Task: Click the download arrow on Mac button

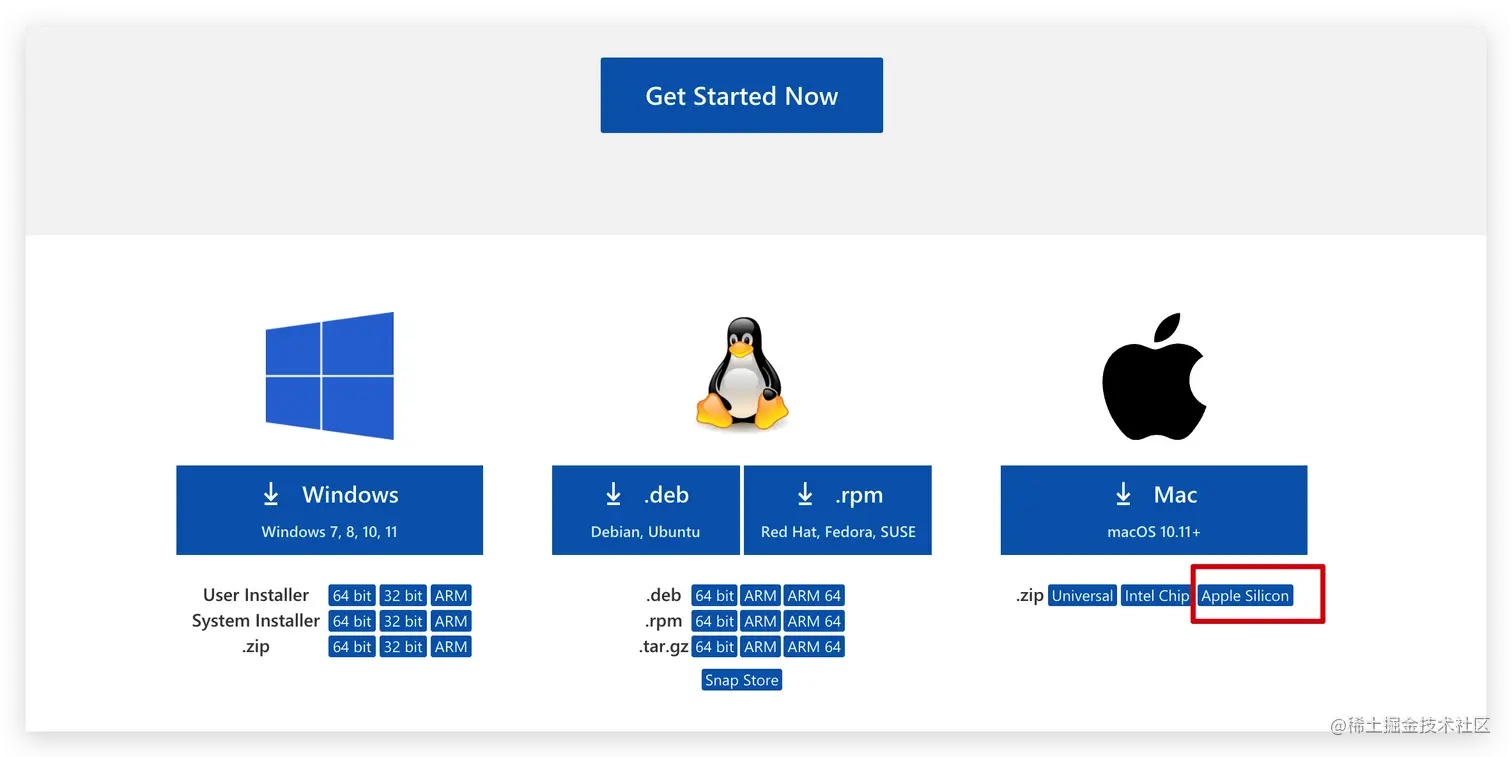Action: click(1123, 494)
